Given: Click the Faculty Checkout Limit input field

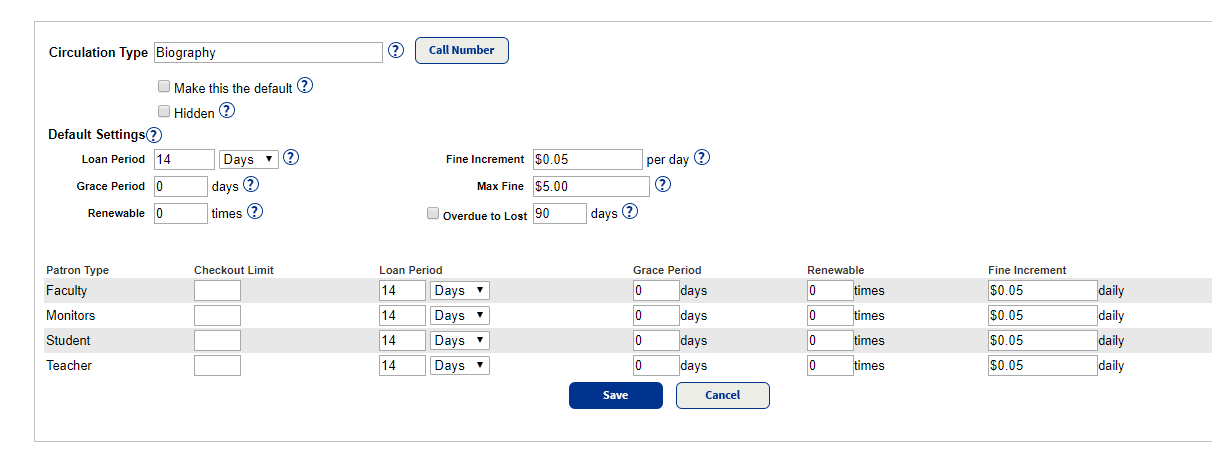Looking at the screenshot, I should 217,290.
